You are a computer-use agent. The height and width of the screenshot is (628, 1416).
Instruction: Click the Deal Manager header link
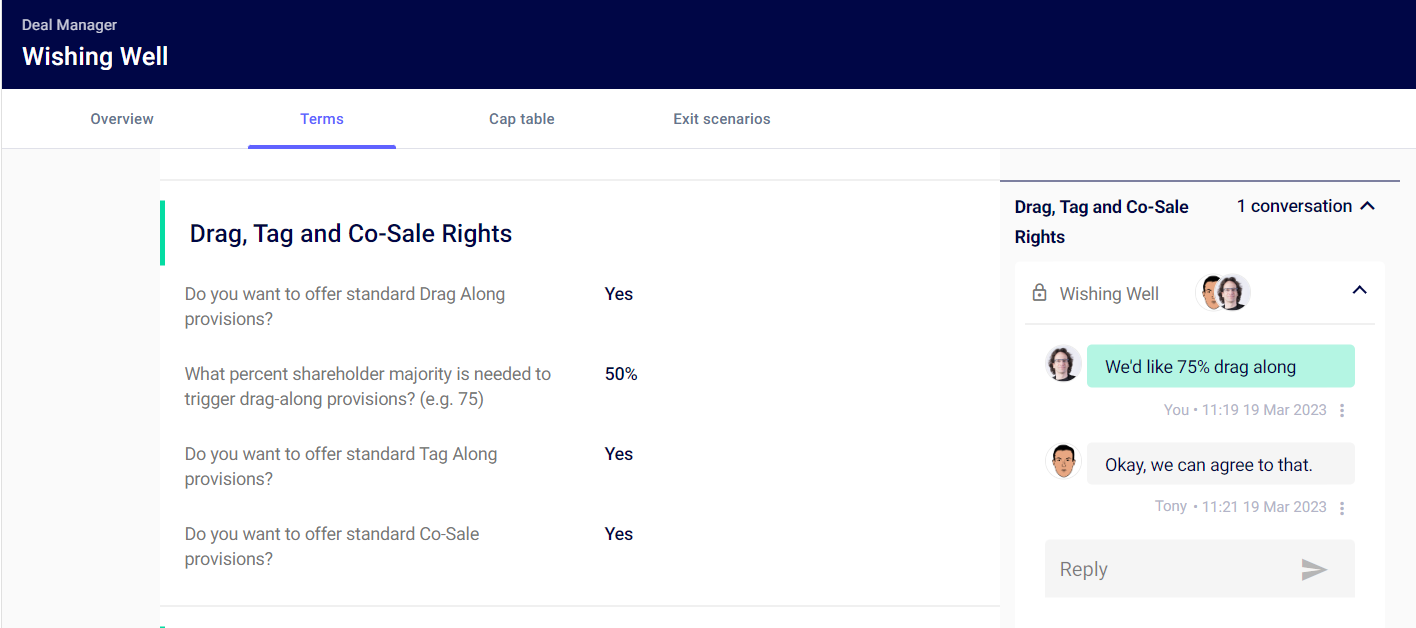[x=69, y=25]
